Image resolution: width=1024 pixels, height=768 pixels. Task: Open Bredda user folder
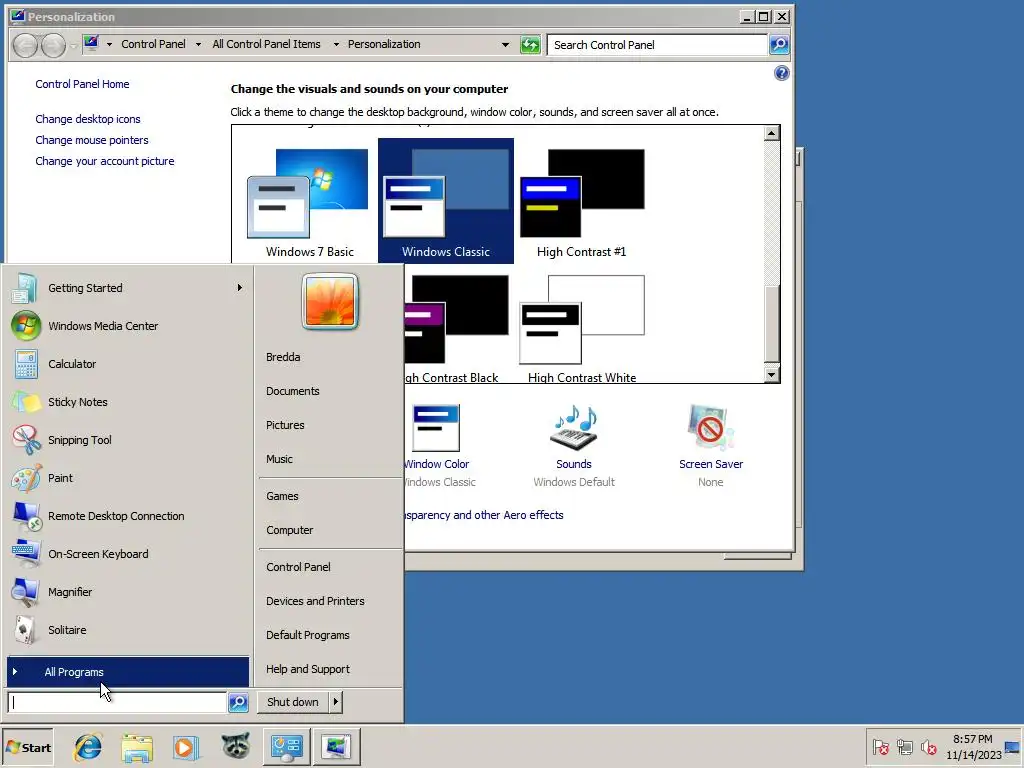click(283, 357)
